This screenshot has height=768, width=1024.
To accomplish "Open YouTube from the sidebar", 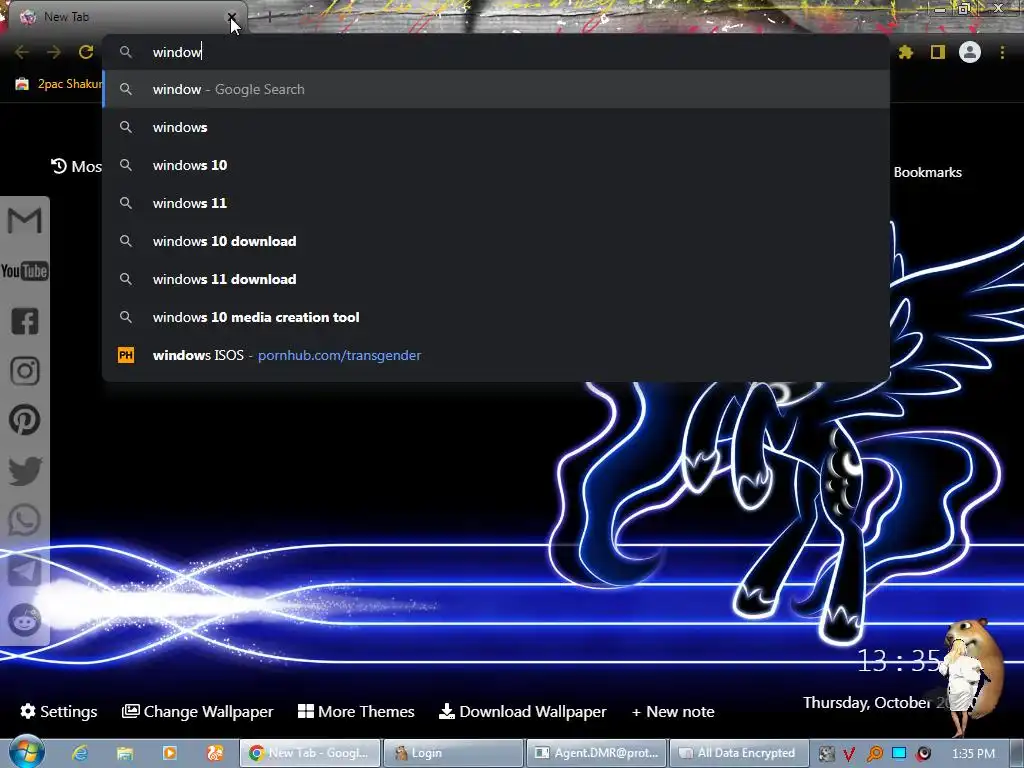I will click(25, 270).
